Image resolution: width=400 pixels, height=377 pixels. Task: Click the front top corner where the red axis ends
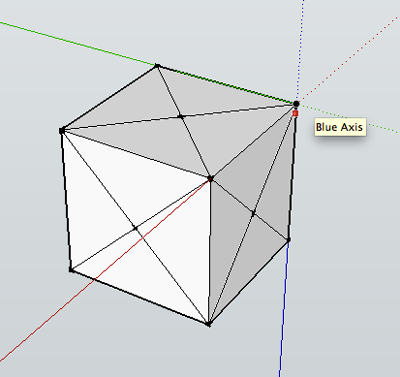(210, 179)
